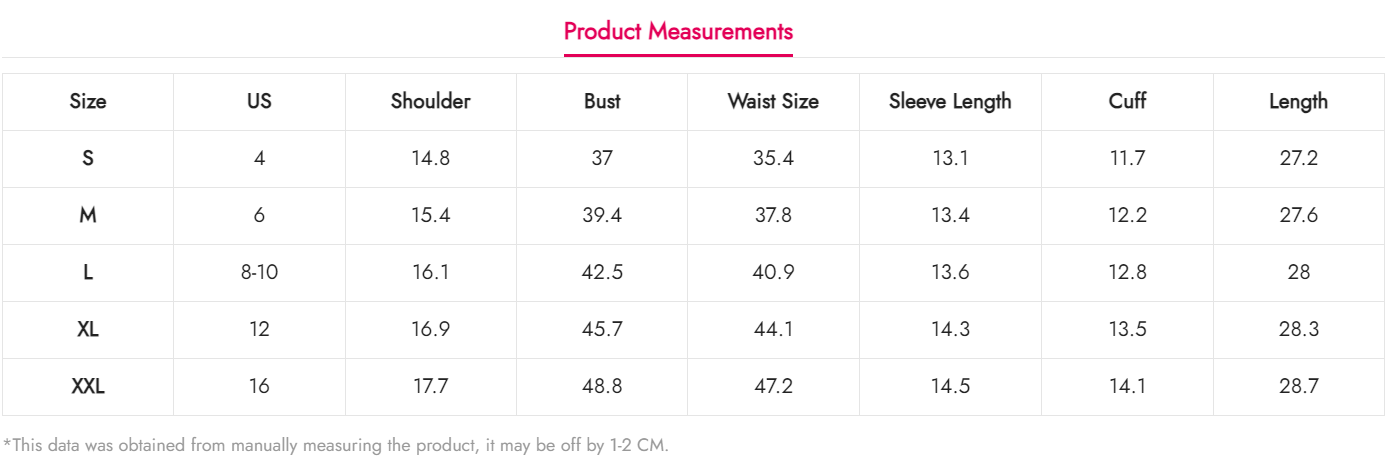Screen dimensions: 1395x460
Task: Click the manual measurement disclaimer note
Action: coord(336,445)
